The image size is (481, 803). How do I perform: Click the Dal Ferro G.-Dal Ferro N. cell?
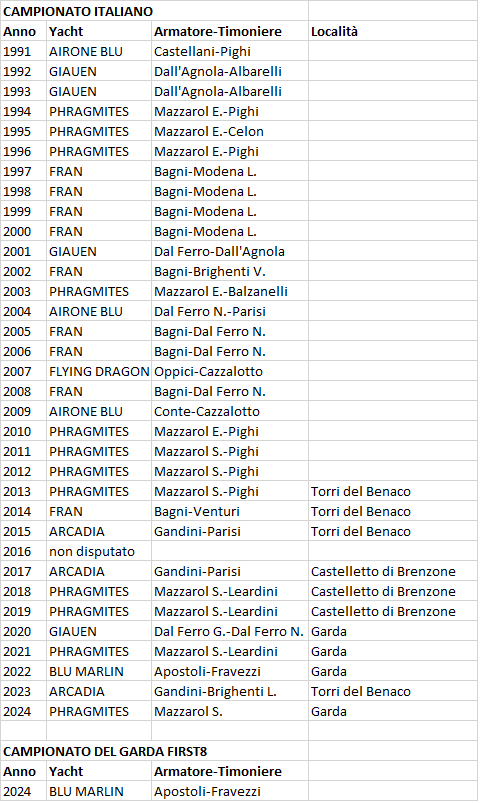[x=230, y=631]
